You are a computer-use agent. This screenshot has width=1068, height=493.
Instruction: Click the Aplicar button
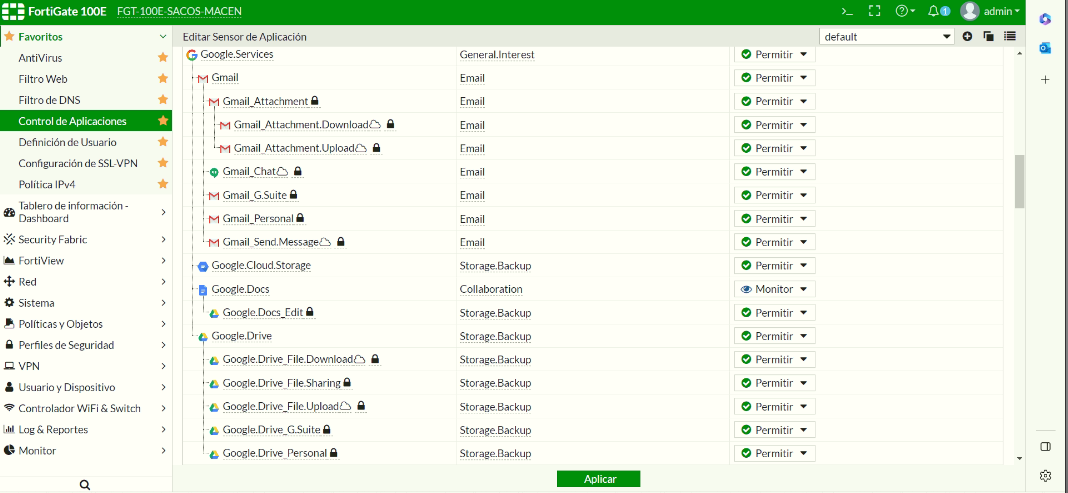pos(599,479)
